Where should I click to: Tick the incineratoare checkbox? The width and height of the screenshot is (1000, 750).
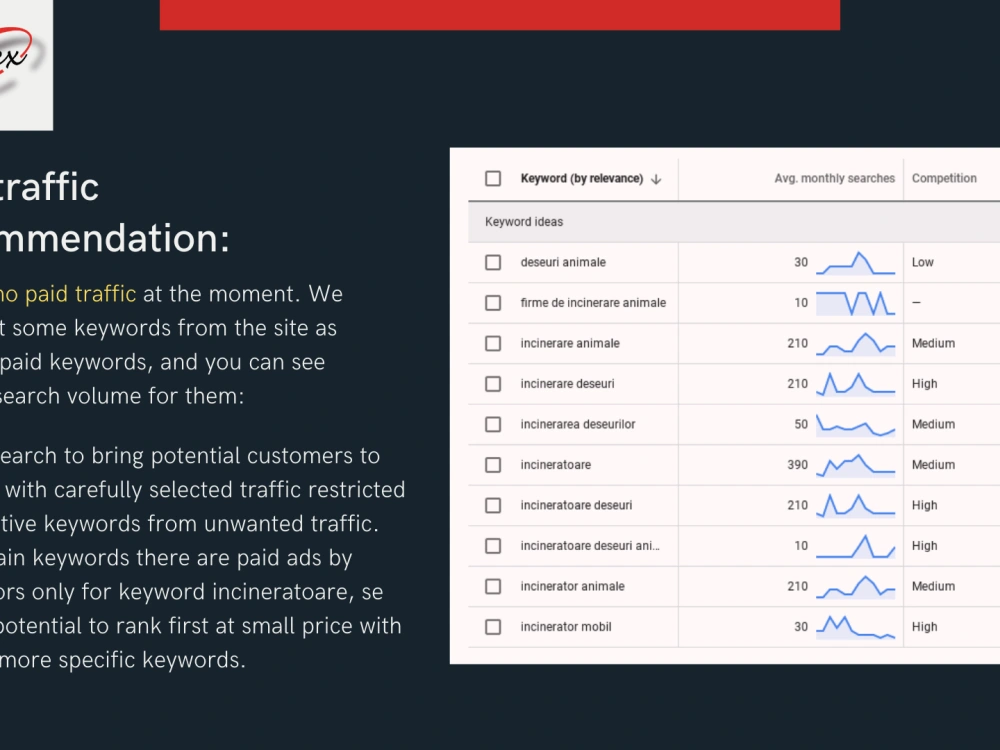(493, 465)
